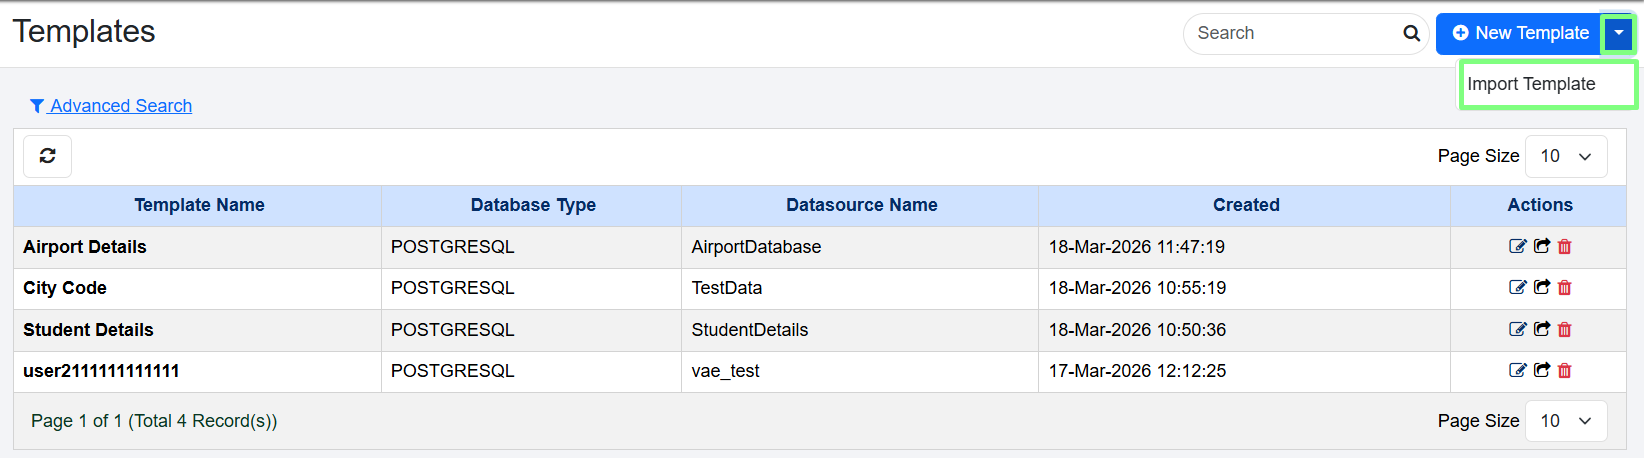The height and width of the screenshot is (458, 1644).
Task: Edit the City Code template
Action: (1517, 287)
